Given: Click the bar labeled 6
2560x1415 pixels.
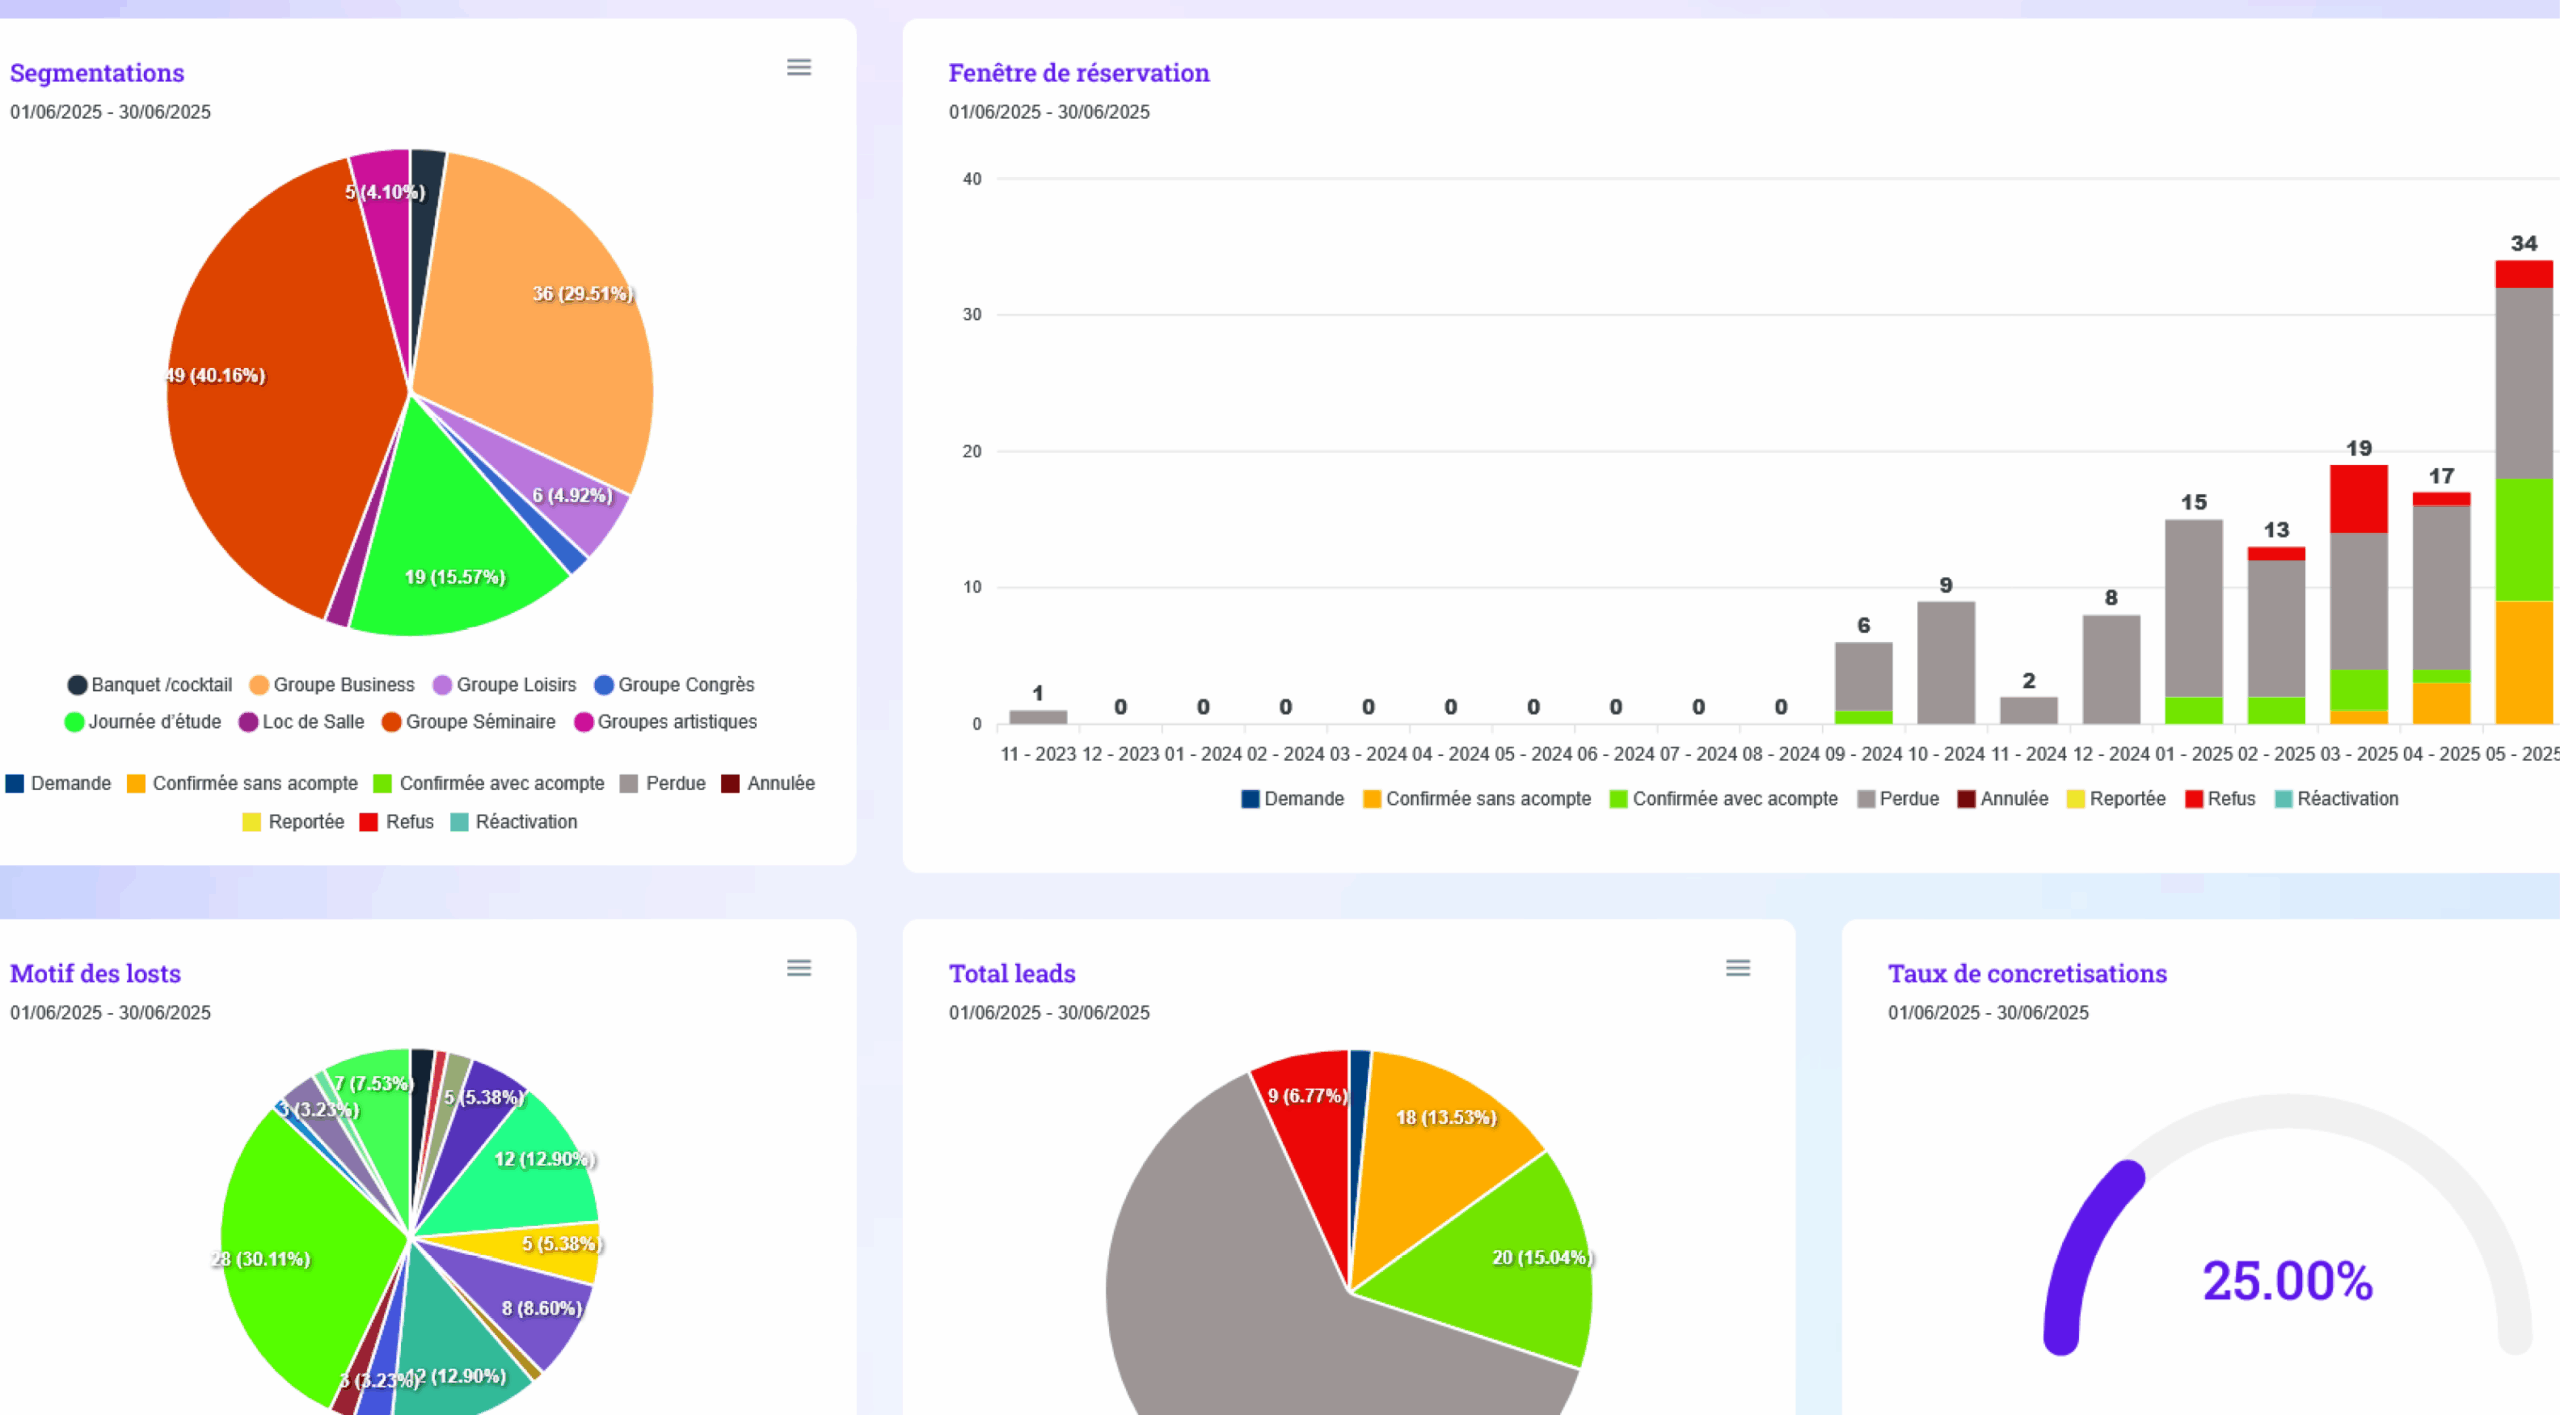Looking at the screenshot, I should click(1864, 682).
